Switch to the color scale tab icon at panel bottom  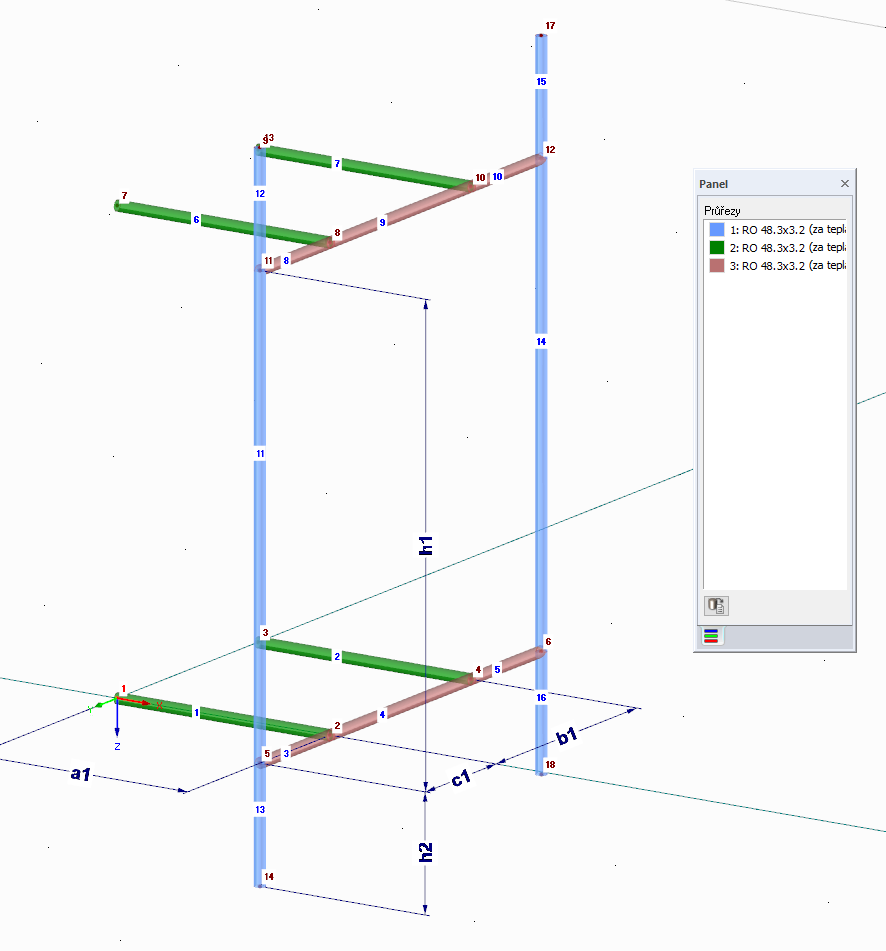711,636
